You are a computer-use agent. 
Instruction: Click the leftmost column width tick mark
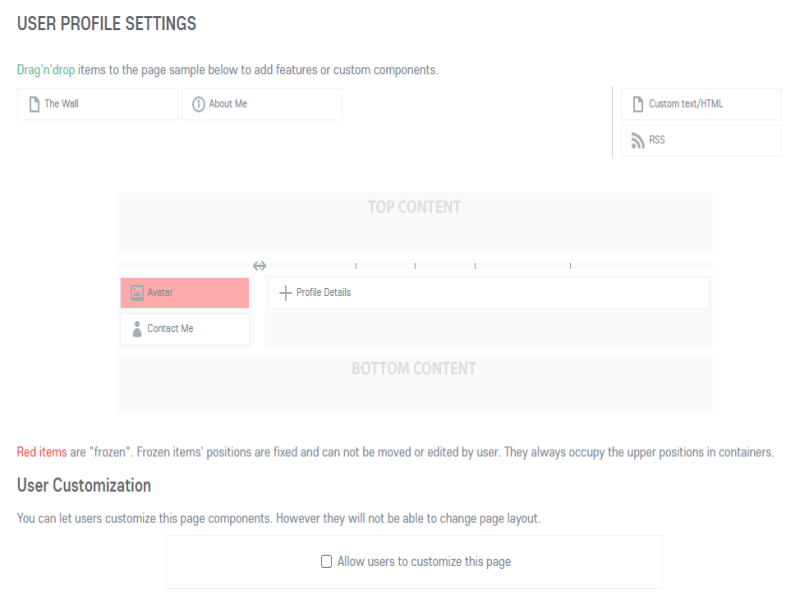[x=356, y=266]
